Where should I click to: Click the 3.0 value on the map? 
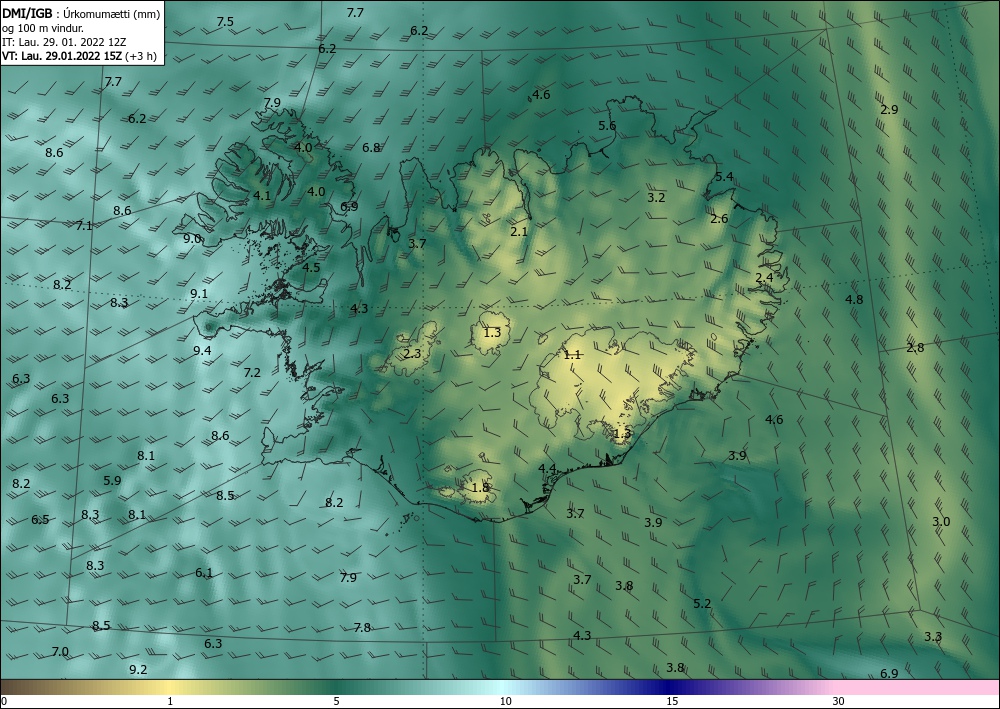point(941,522)
